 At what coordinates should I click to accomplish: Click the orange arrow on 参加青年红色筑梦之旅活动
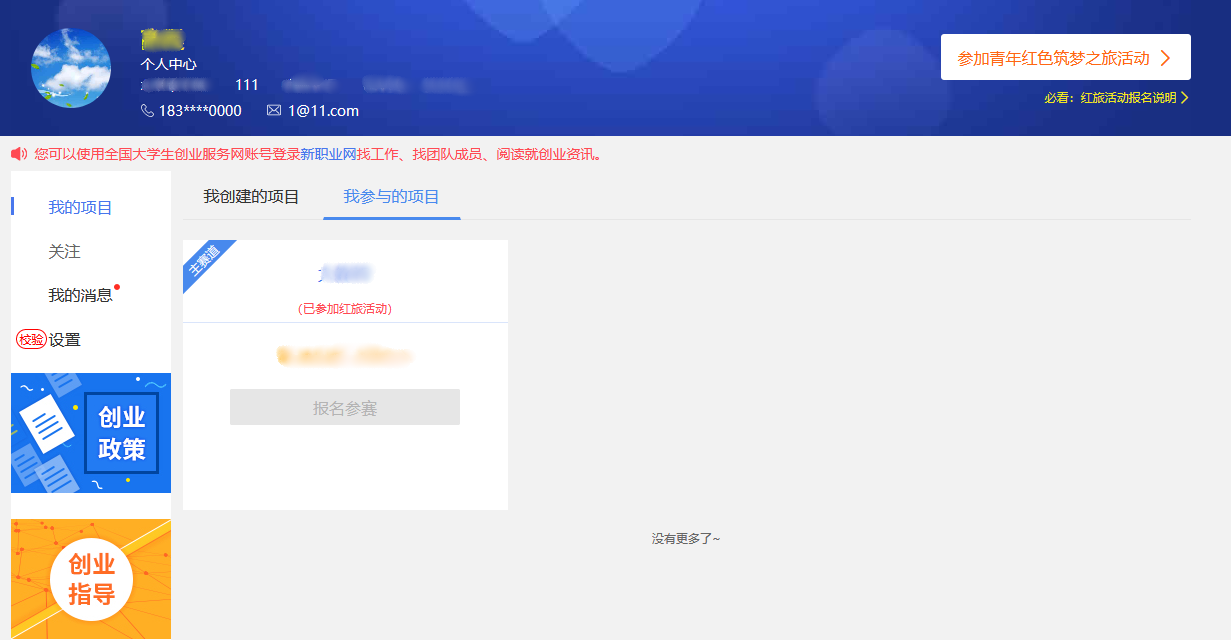tap(1165, 58)
